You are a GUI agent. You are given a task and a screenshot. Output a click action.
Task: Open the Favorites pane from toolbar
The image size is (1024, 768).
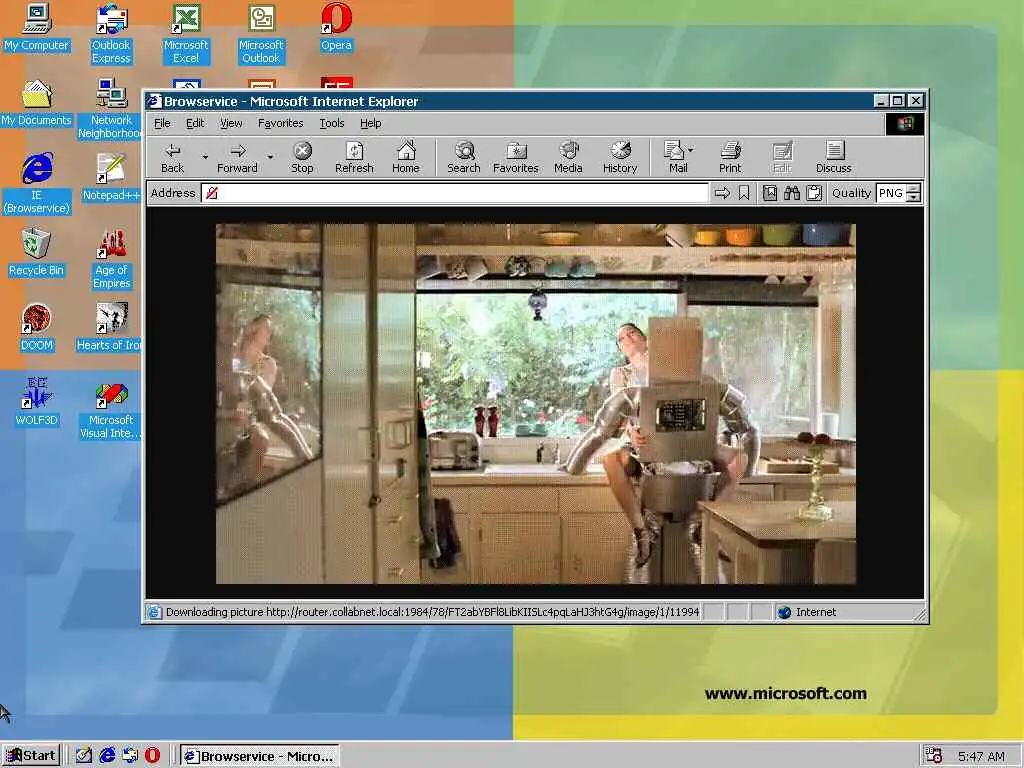click(516, 157)
